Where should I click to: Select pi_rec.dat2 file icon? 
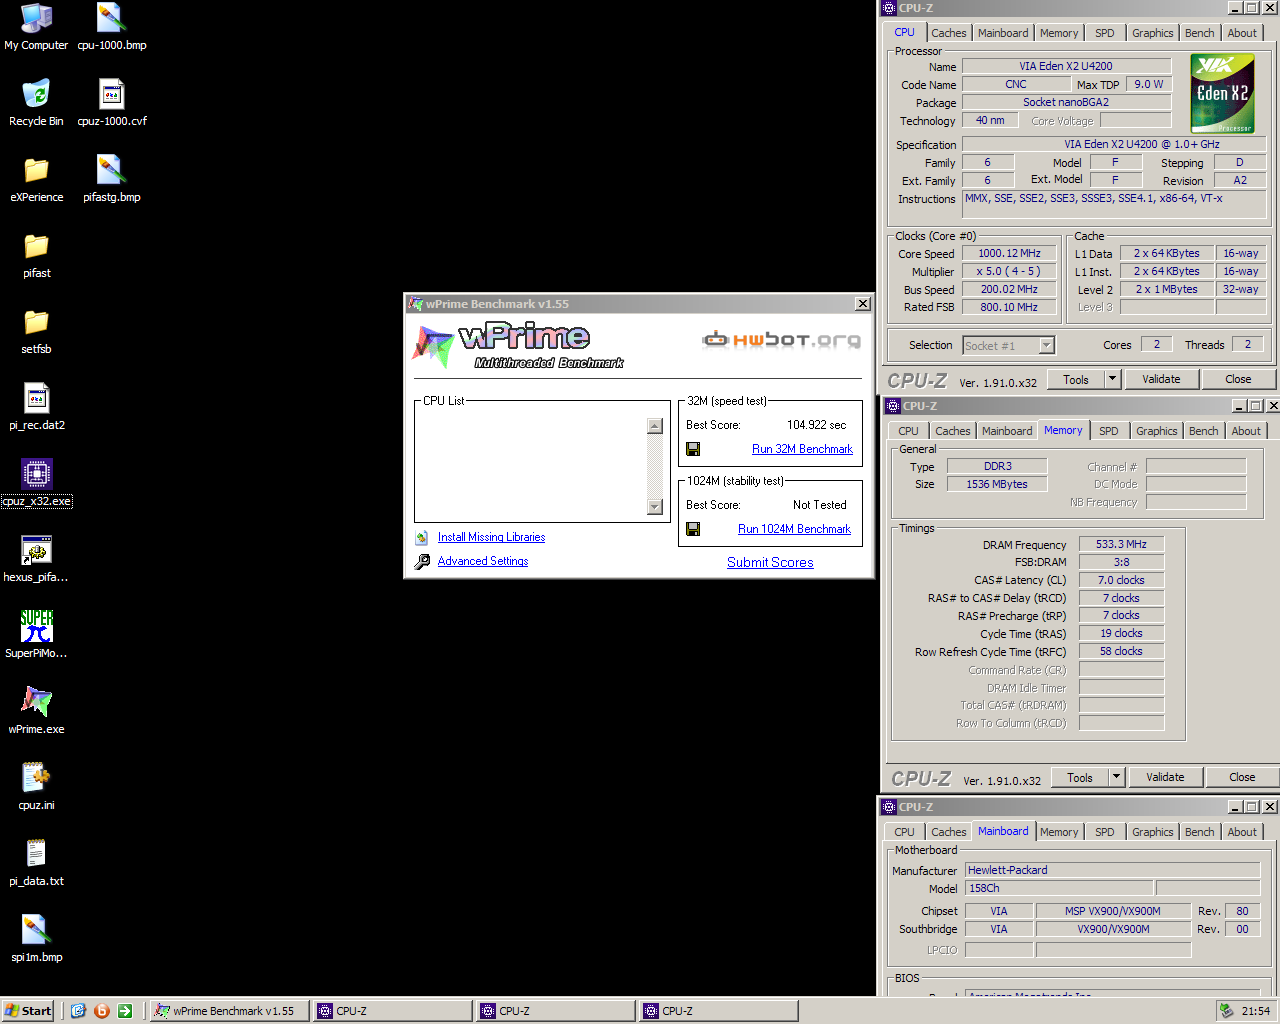click(x=36, y=407)
